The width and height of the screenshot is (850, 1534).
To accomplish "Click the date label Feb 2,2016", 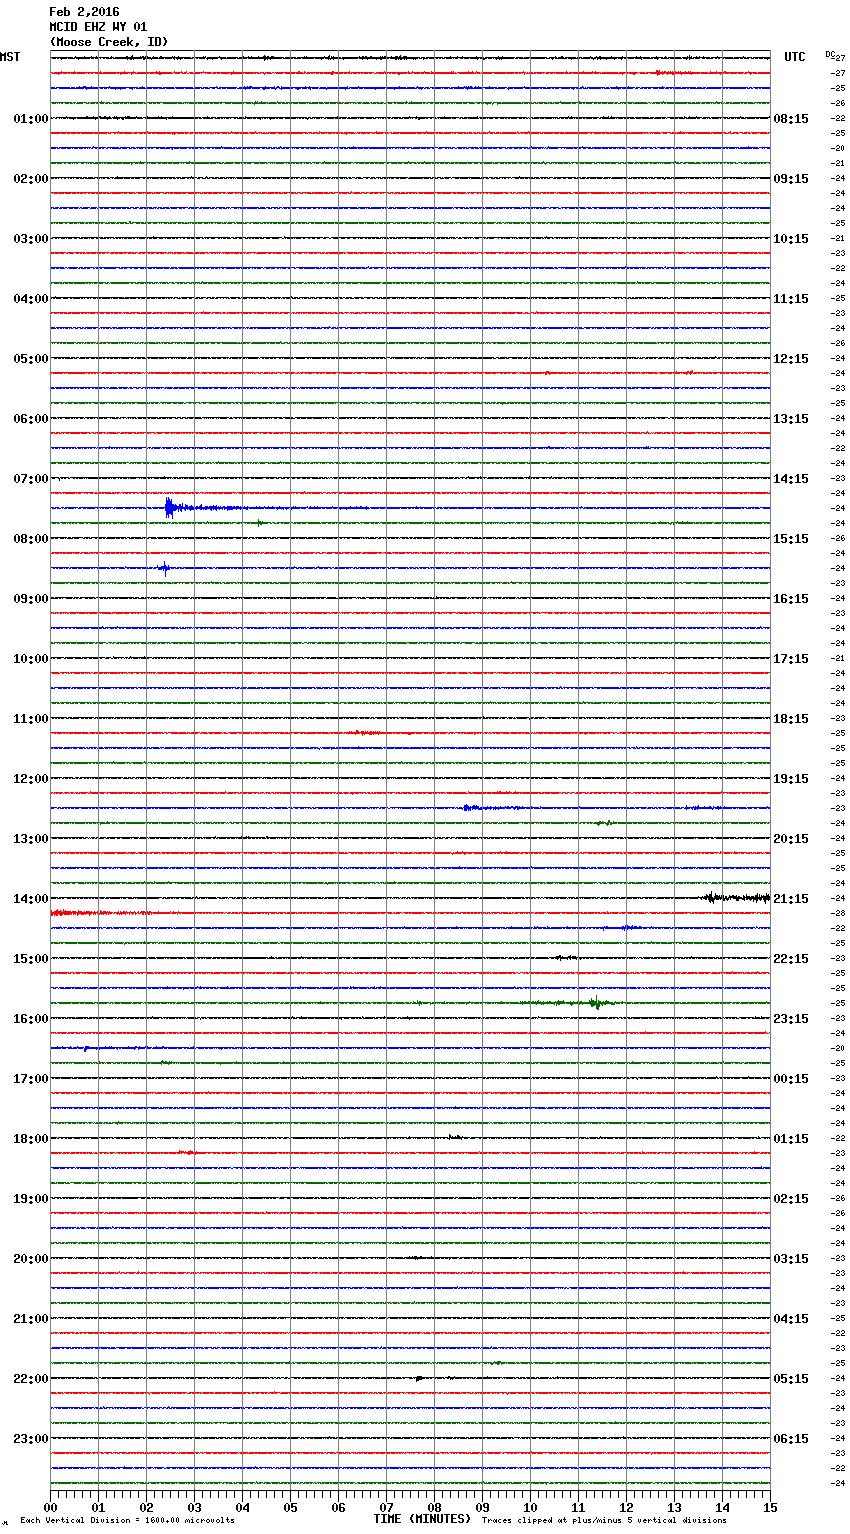I will (84, 12).
